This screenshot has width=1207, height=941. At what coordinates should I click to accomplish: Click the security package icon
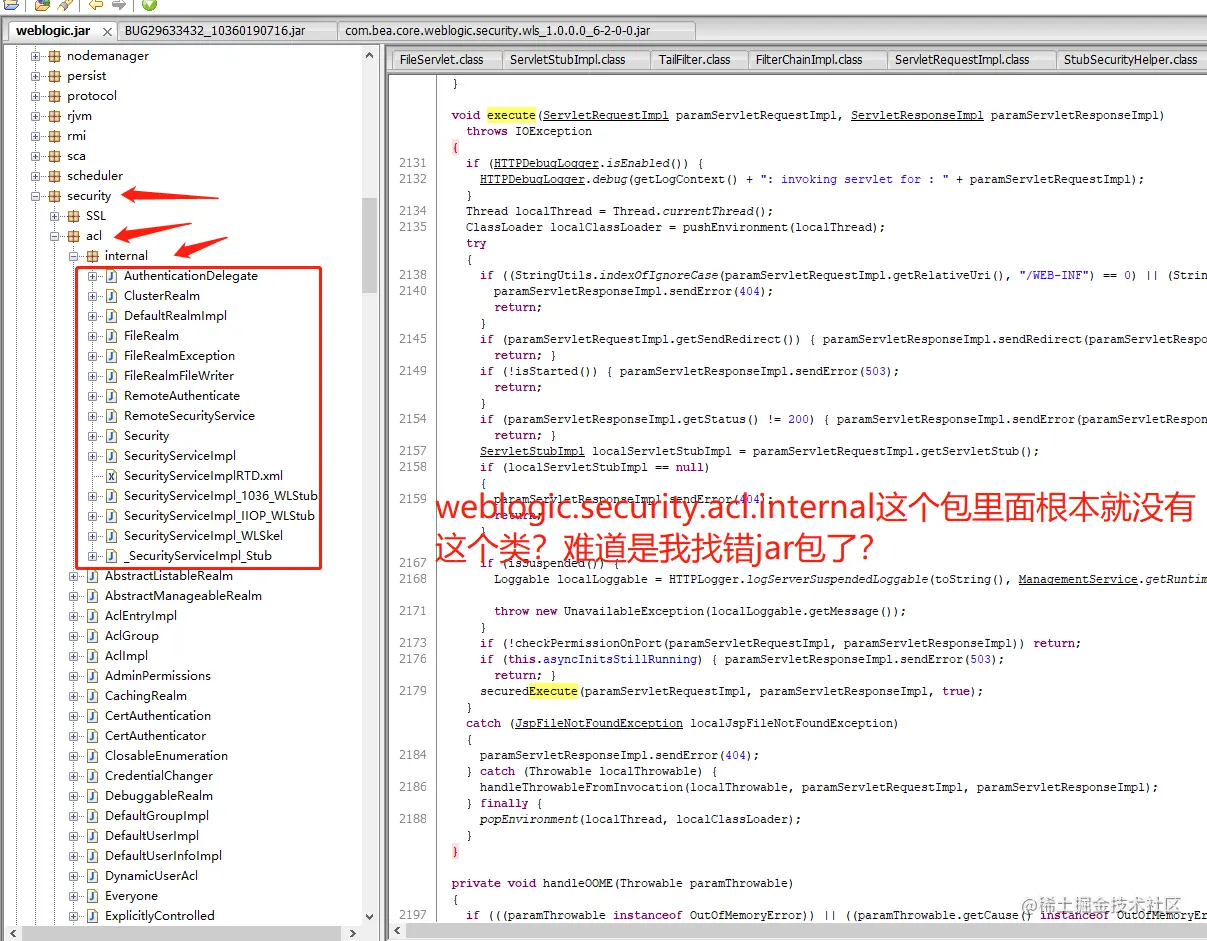[x=54, y=196]
